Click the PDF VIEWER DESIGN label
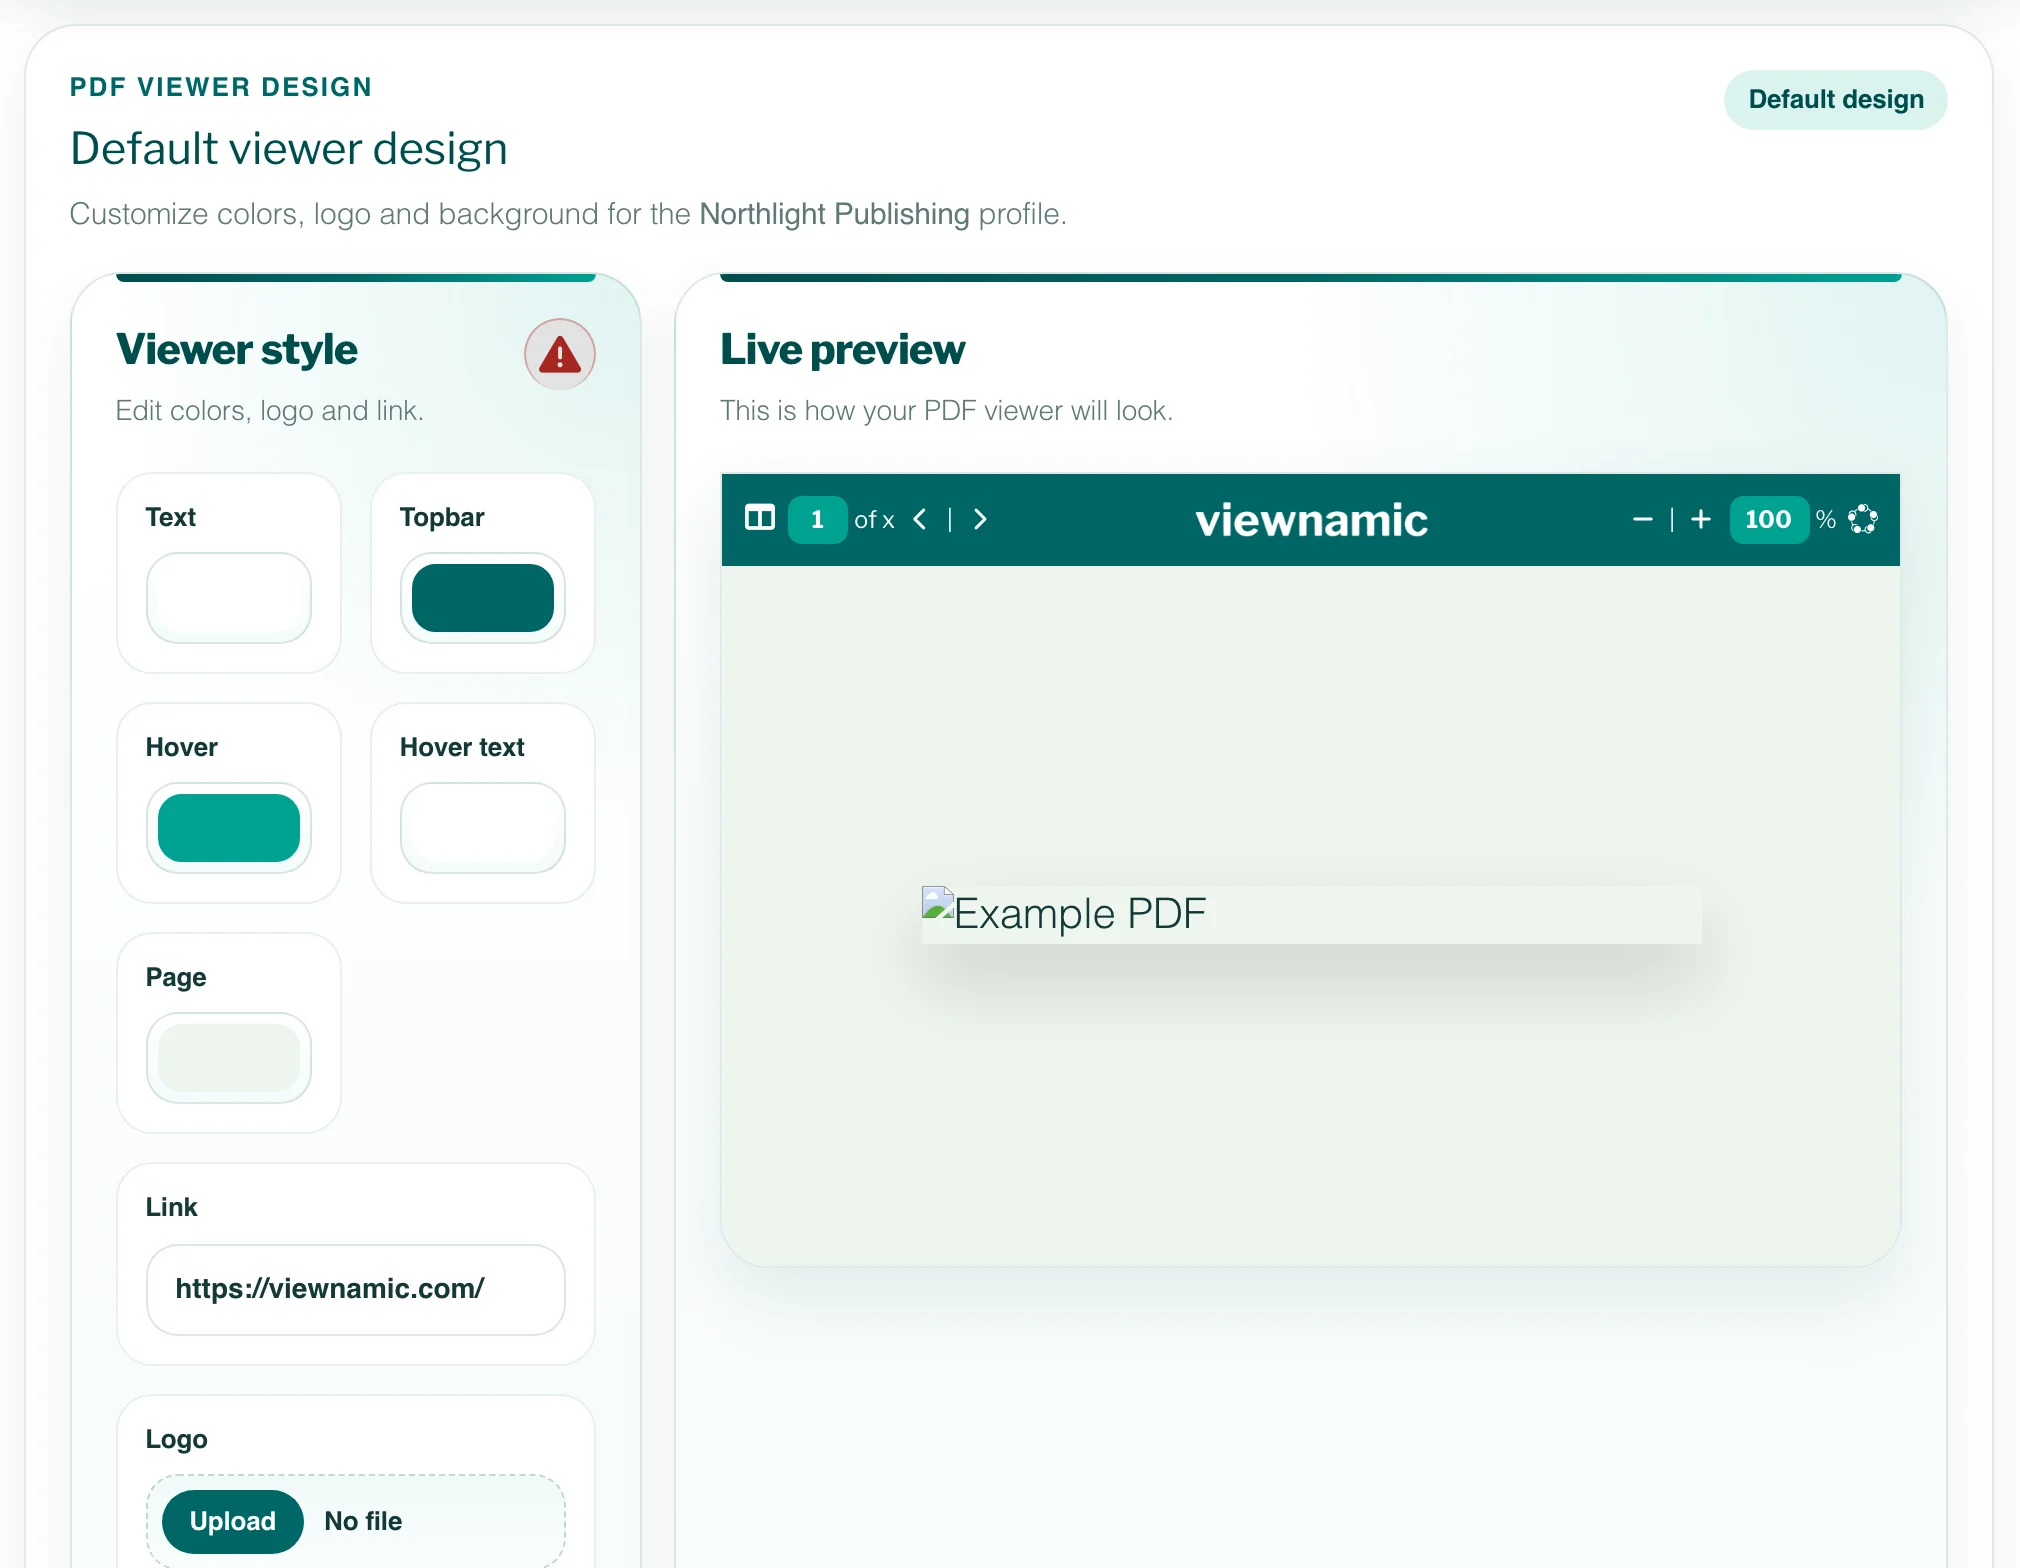Image resolution: width=2020 pixels, height=1568 pixels. 221,87
